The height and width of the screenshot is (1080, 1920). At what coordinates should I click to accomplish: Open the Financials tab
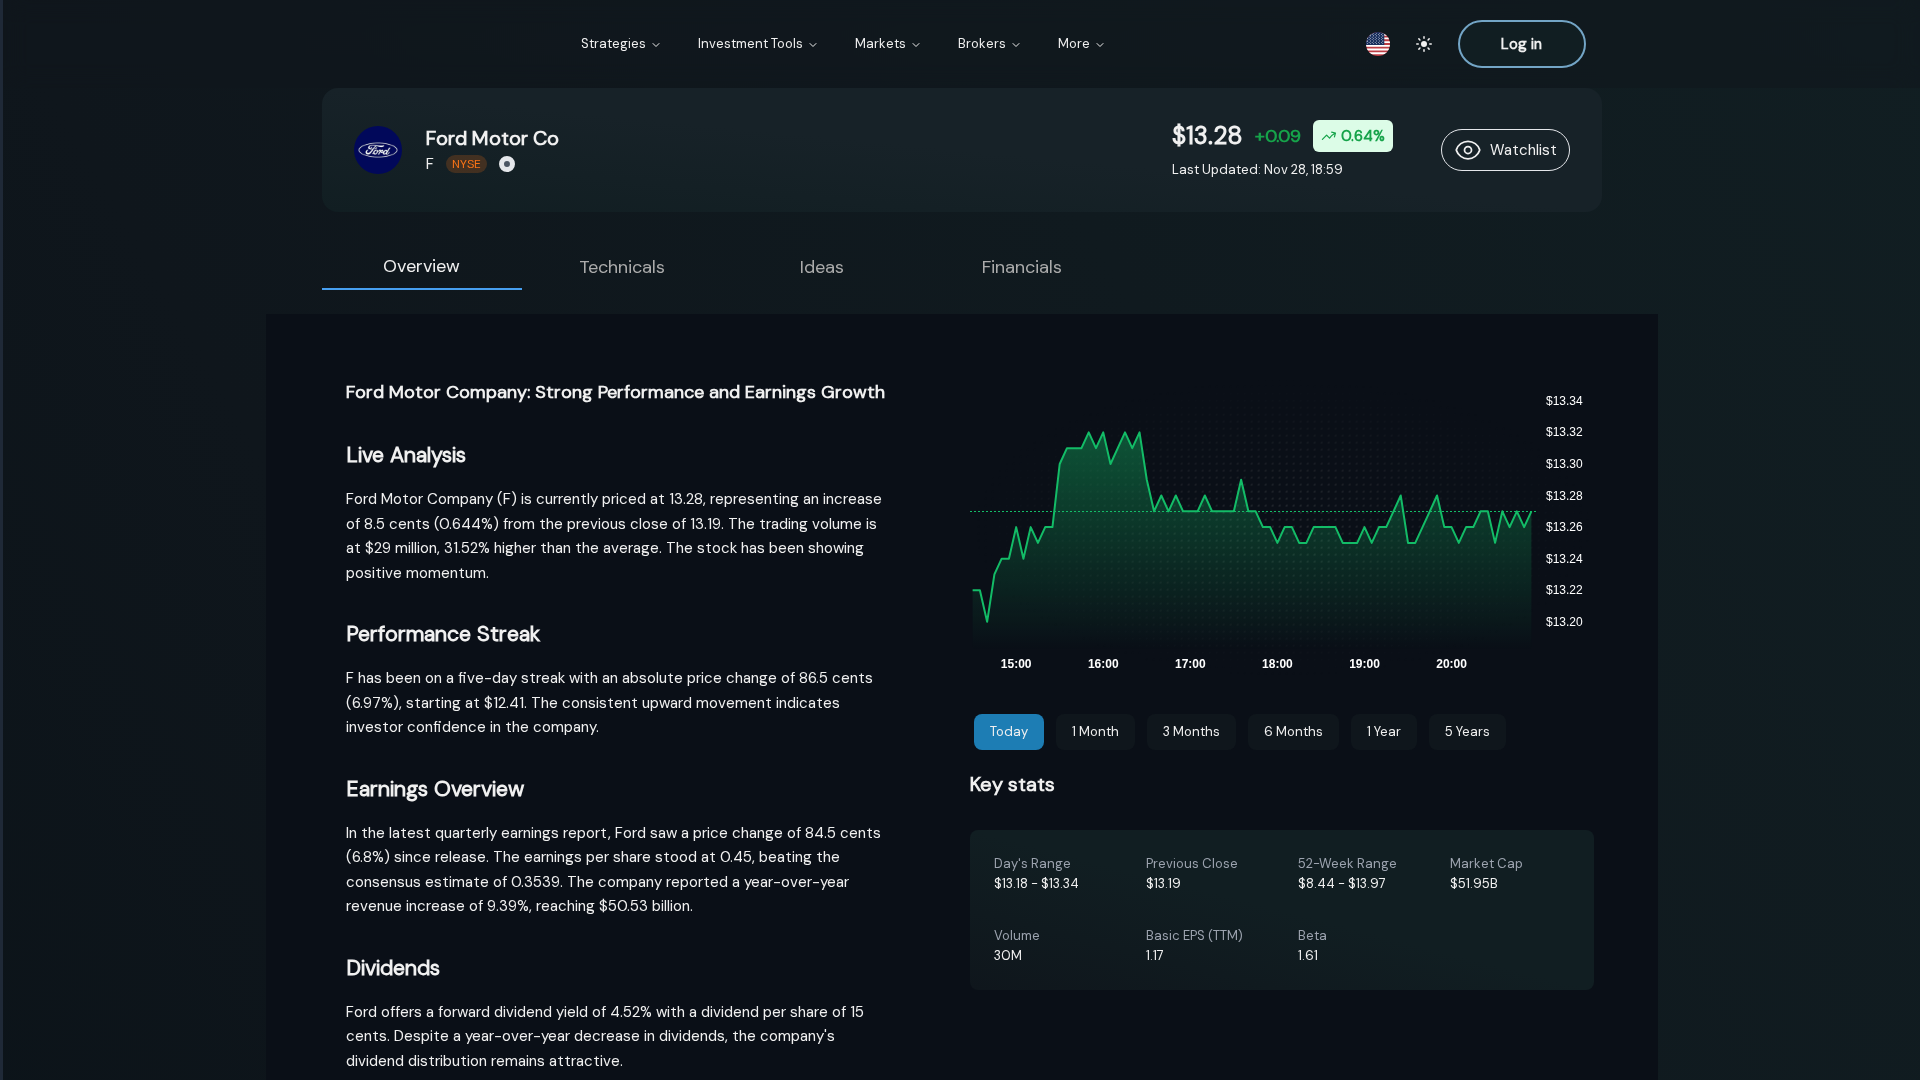point(1021,267)
